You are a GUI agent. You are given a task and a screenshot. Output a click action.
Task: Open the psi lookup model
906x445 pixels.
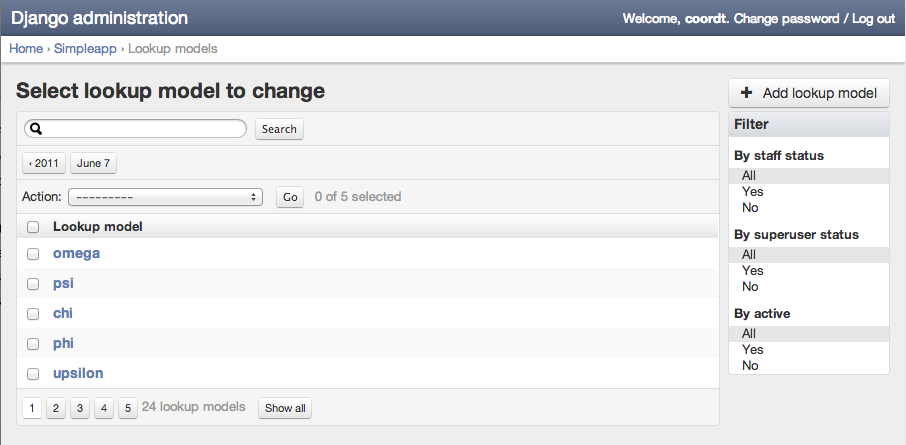[63, 284]
